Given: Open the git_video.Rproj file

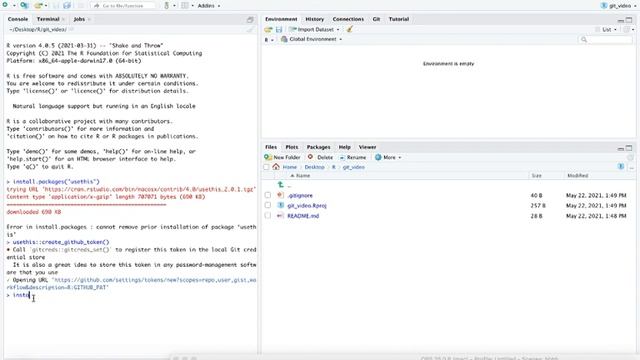Looking at the screenshot, I should click(x=307, y=206).
